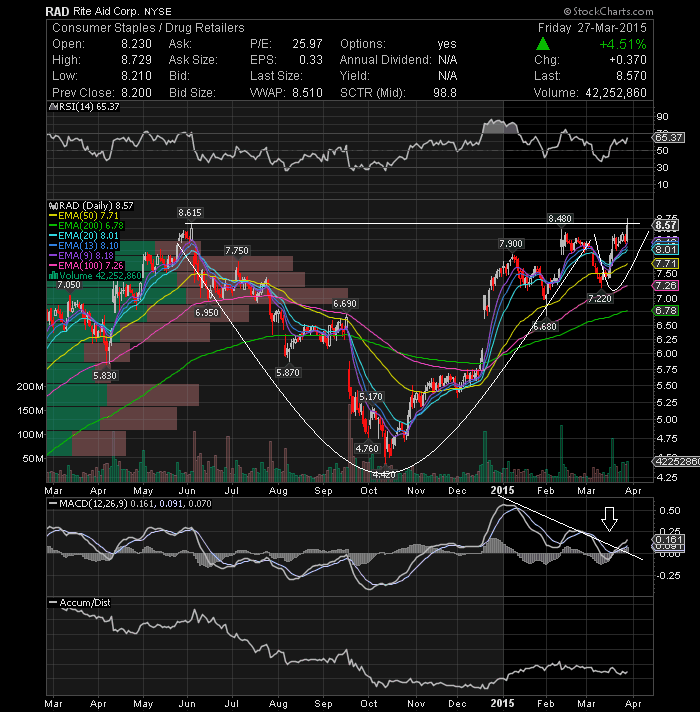This screenshot has width=700, height=712.
Task: Click the 5.870 price annotation
Action: point(287,373)
